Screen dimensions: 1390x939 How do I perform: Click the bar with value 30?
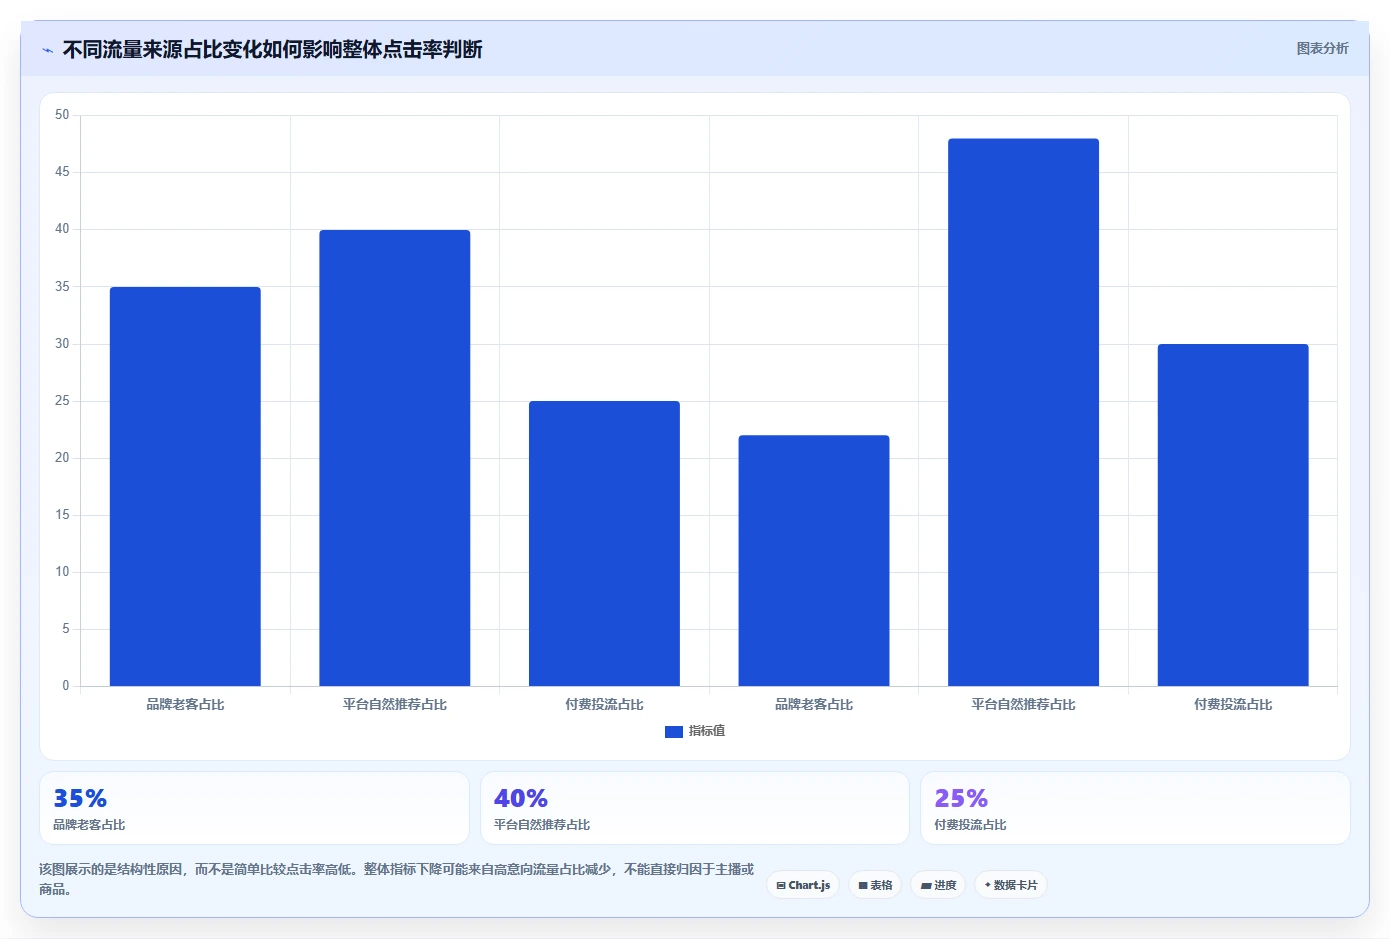(1233, 515)
